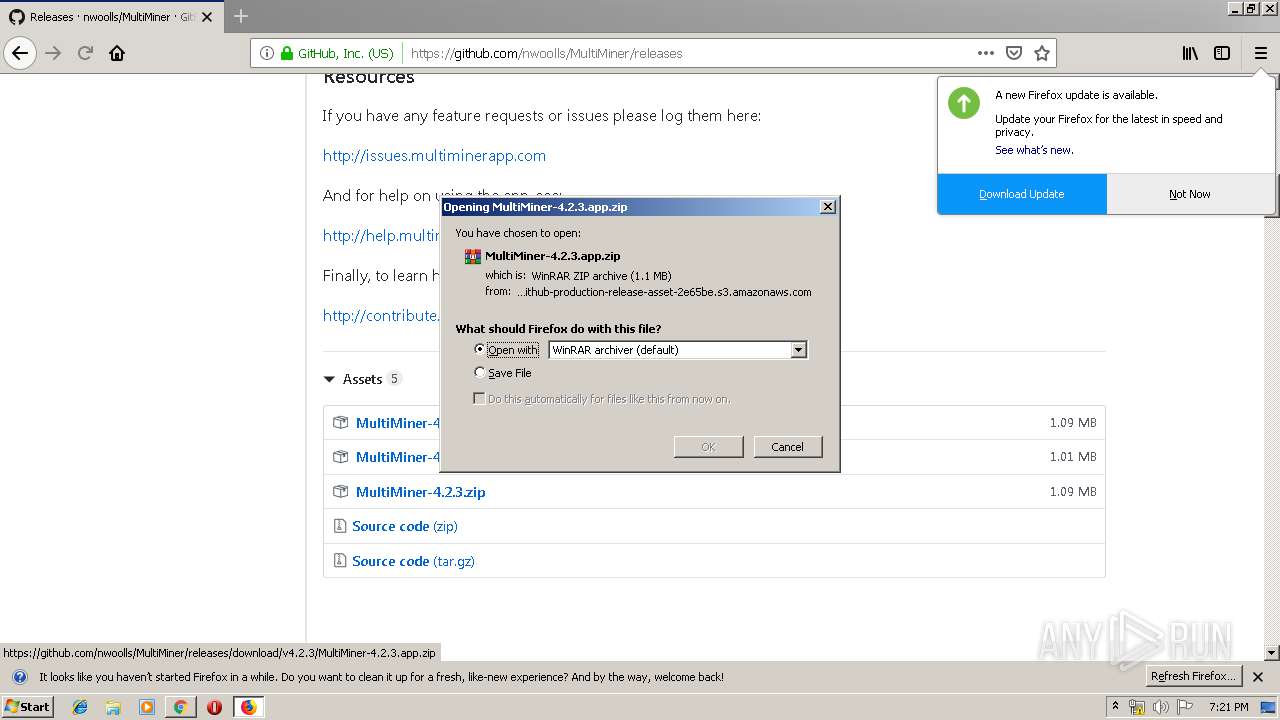
Task: Save page to Pocket icon
Action: tap(1014, 53)
